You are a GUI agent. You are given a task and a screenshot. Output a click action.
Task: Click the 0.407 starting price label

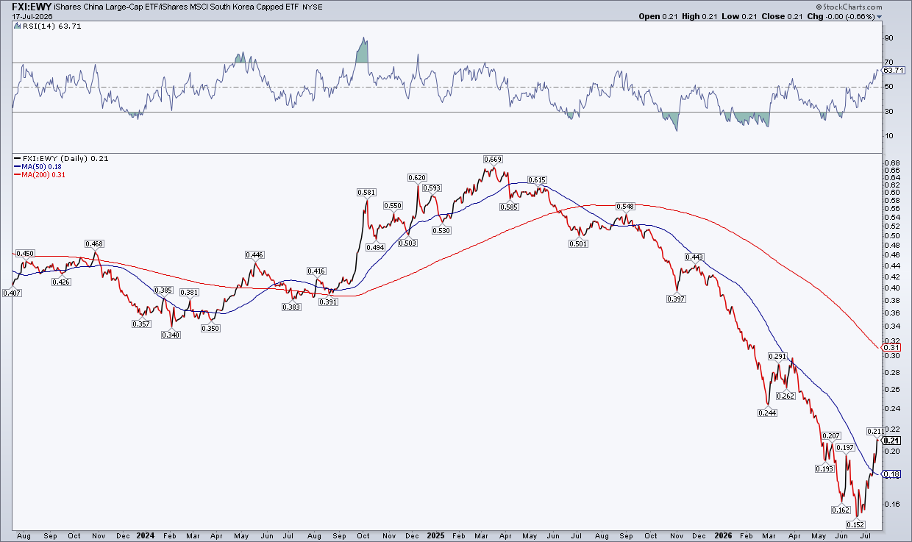[x=12, y=294]
